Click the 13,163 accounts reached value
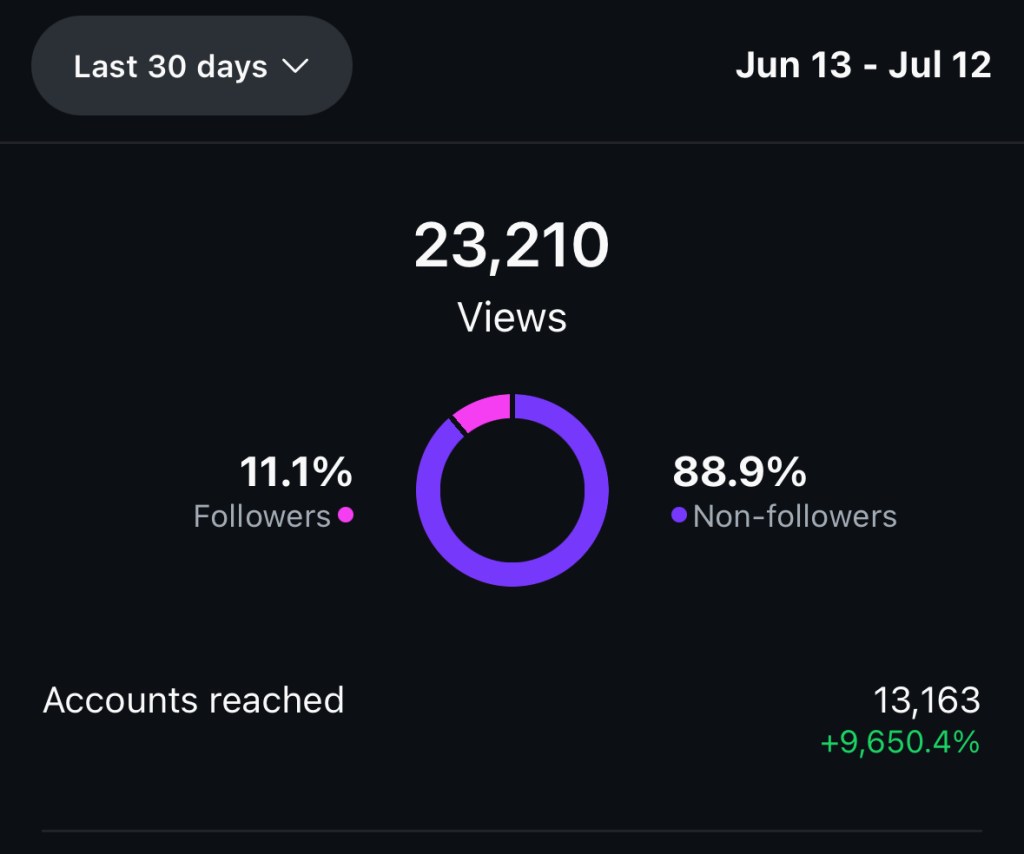This screenshot has height=854, width=1024. [927, 701]
